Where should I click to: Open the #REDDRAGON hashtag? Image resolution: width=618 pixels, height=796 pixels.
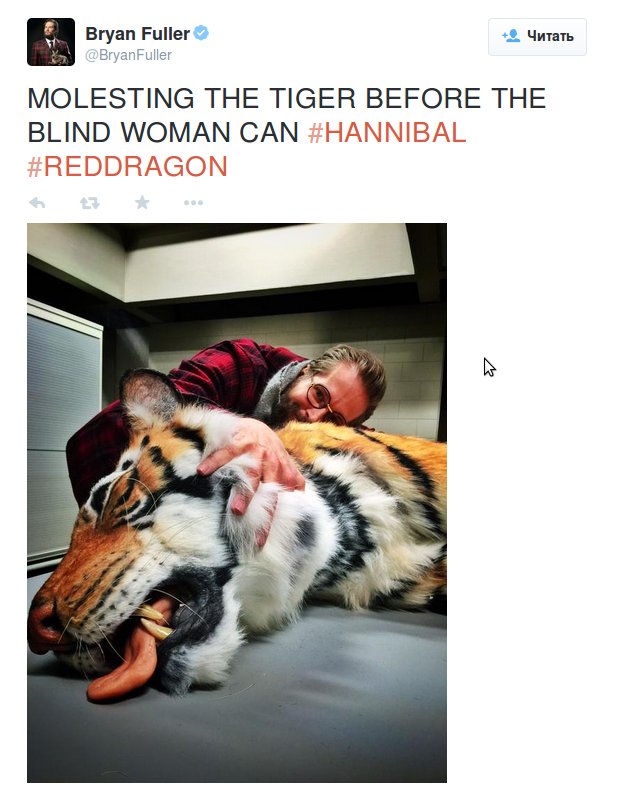tap(127, 167)
